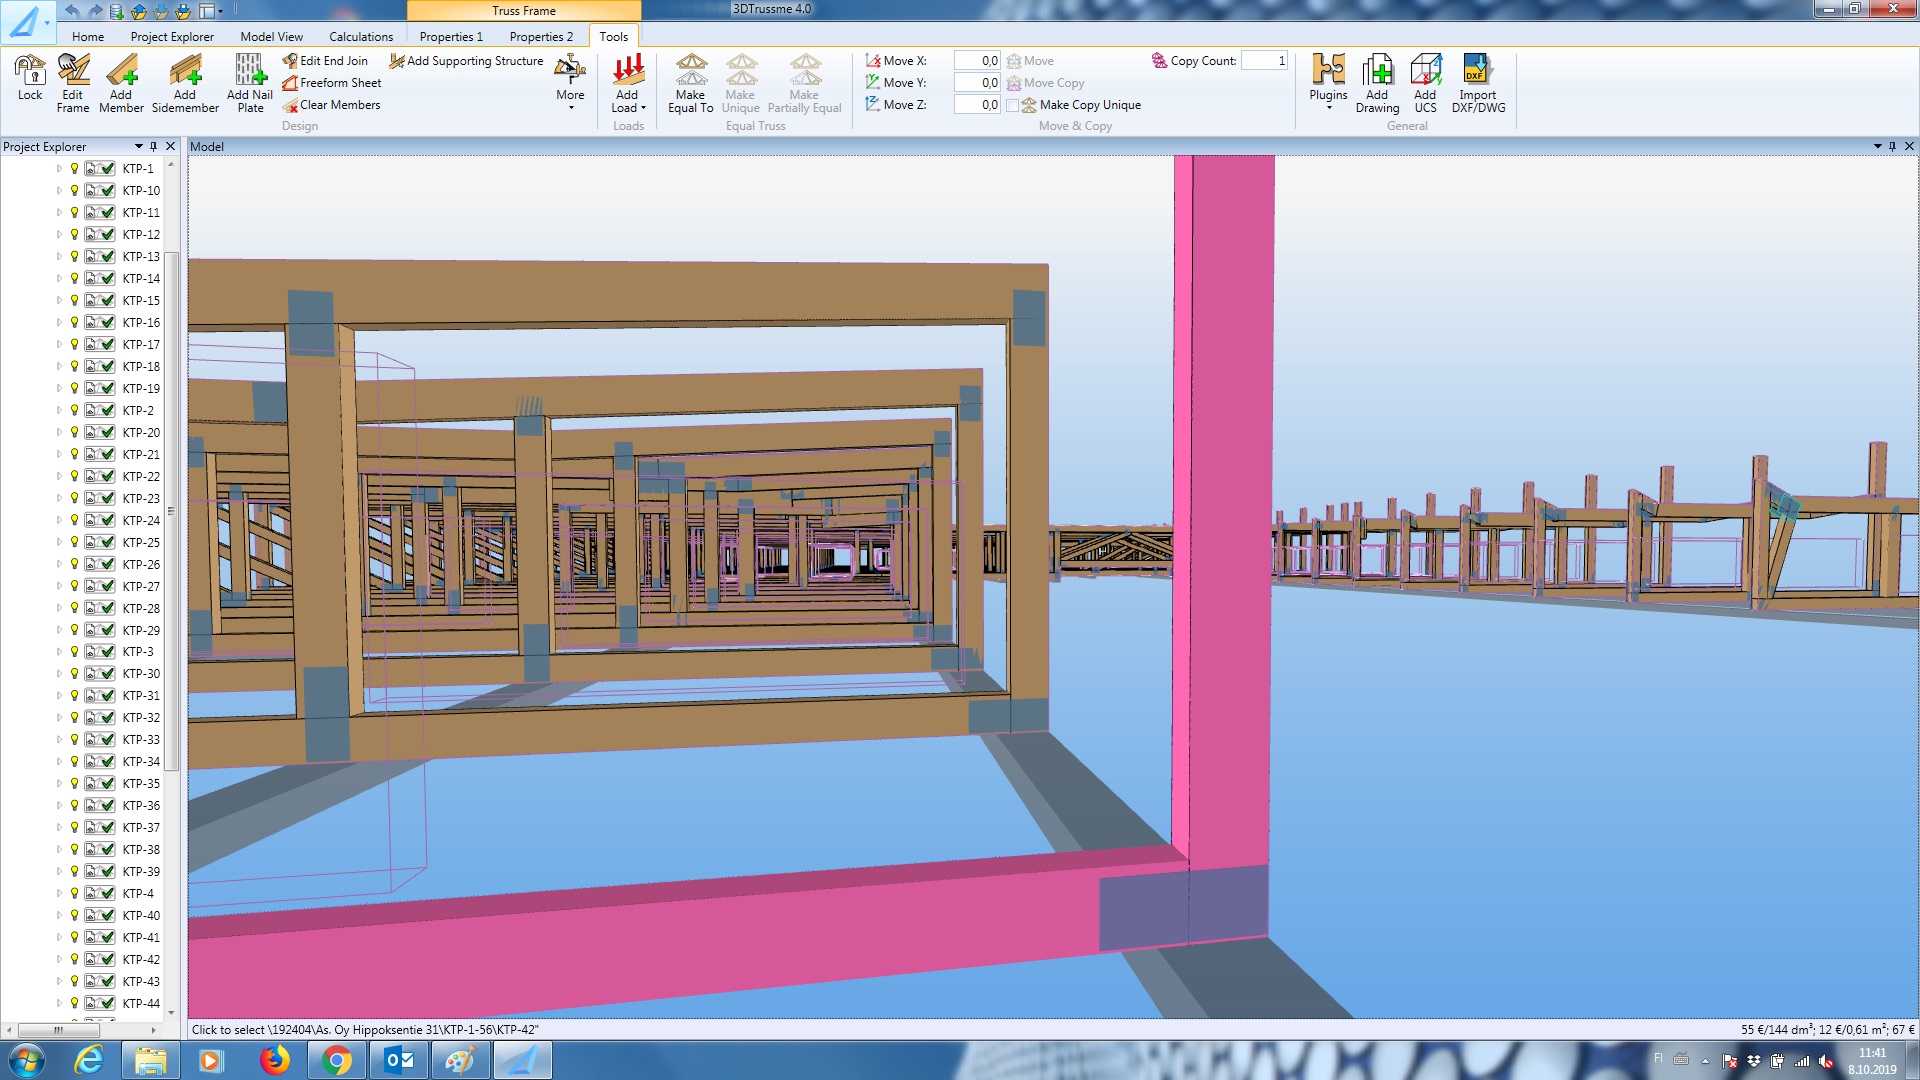Toggle the Make Copy Unique checkbox
Viewport: 1920px width, 1080px height.
pos(1013,105)
